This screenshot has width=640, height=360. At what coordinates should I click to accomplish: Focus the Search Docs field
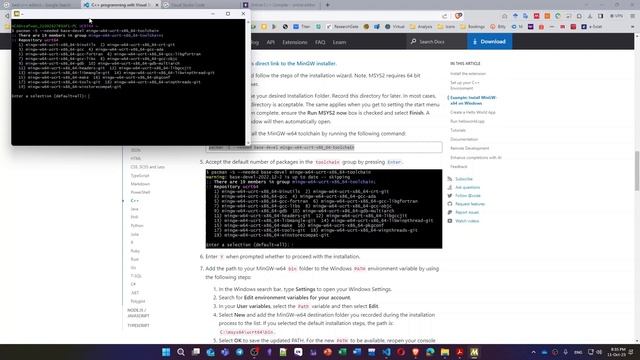tap(436, 42)
